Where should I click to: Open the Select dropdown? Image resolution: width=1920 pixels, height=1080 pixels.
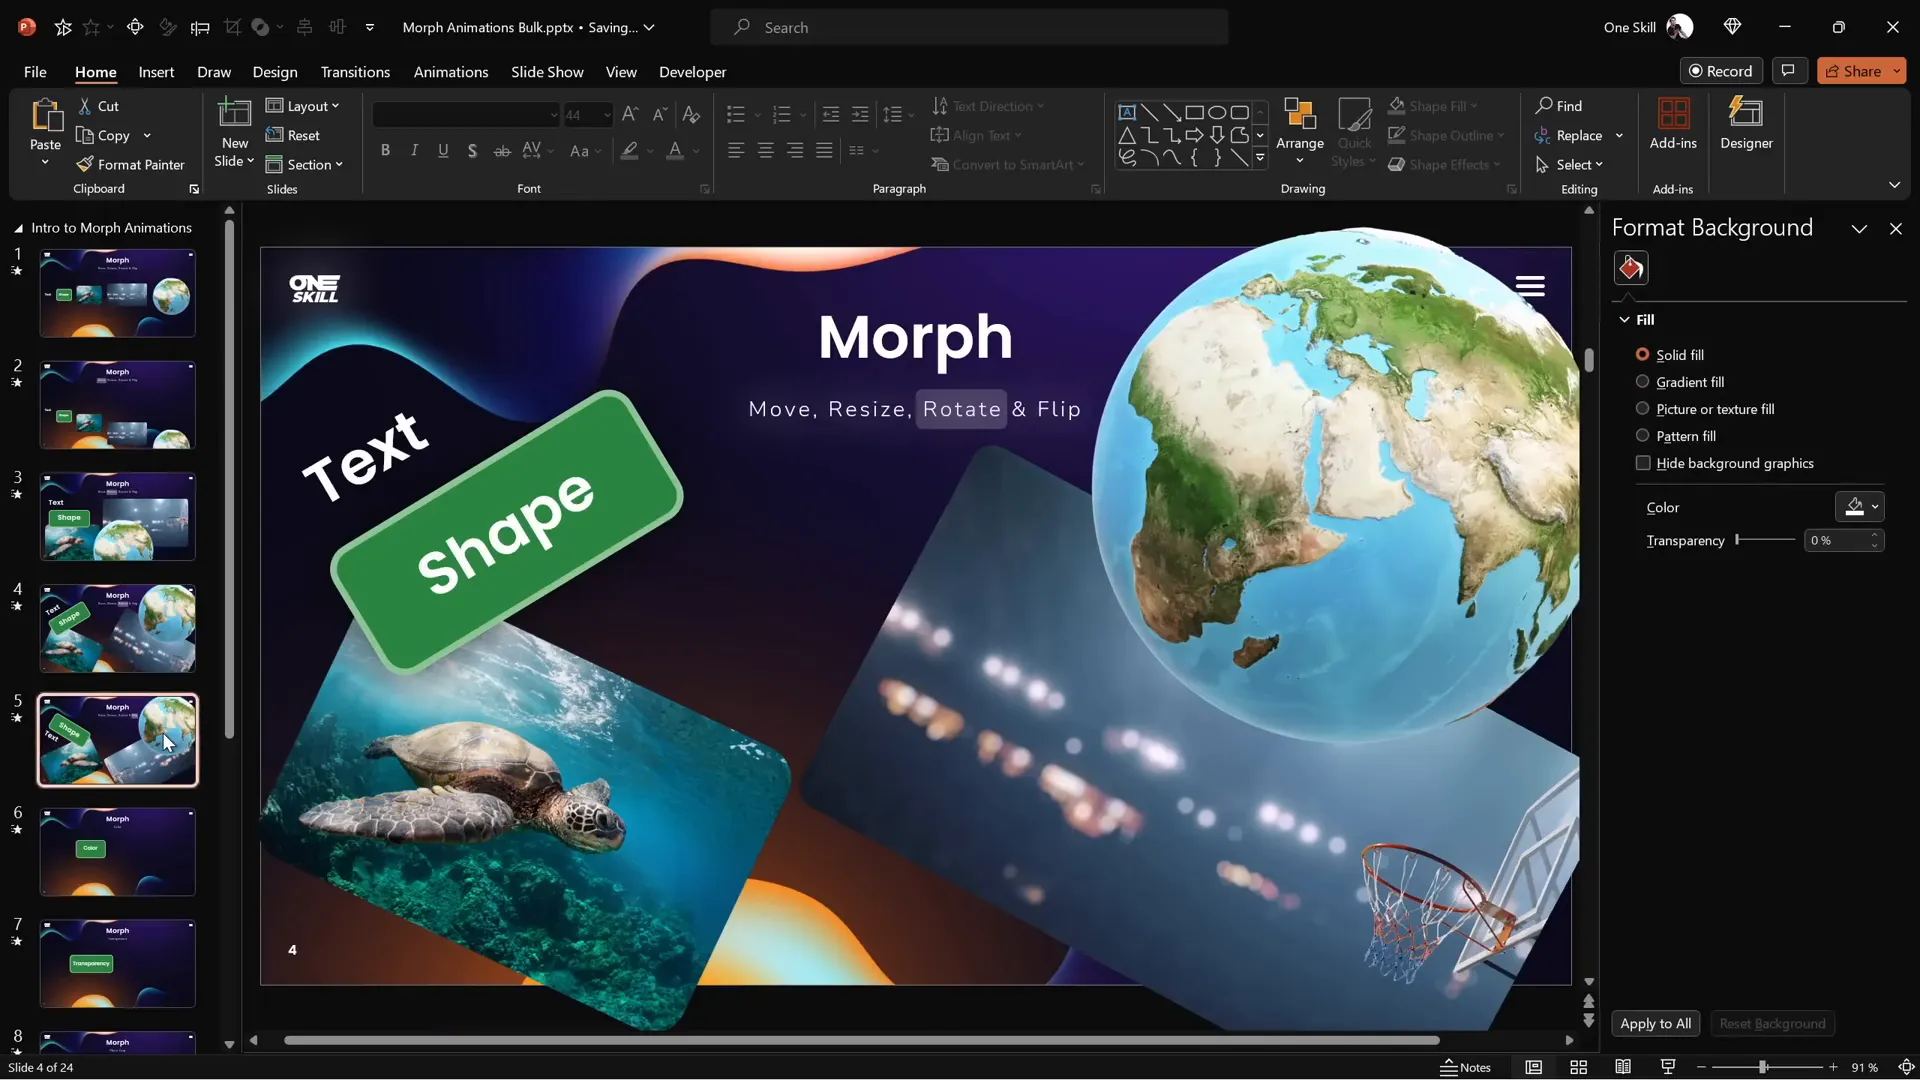coord(1569,164)
